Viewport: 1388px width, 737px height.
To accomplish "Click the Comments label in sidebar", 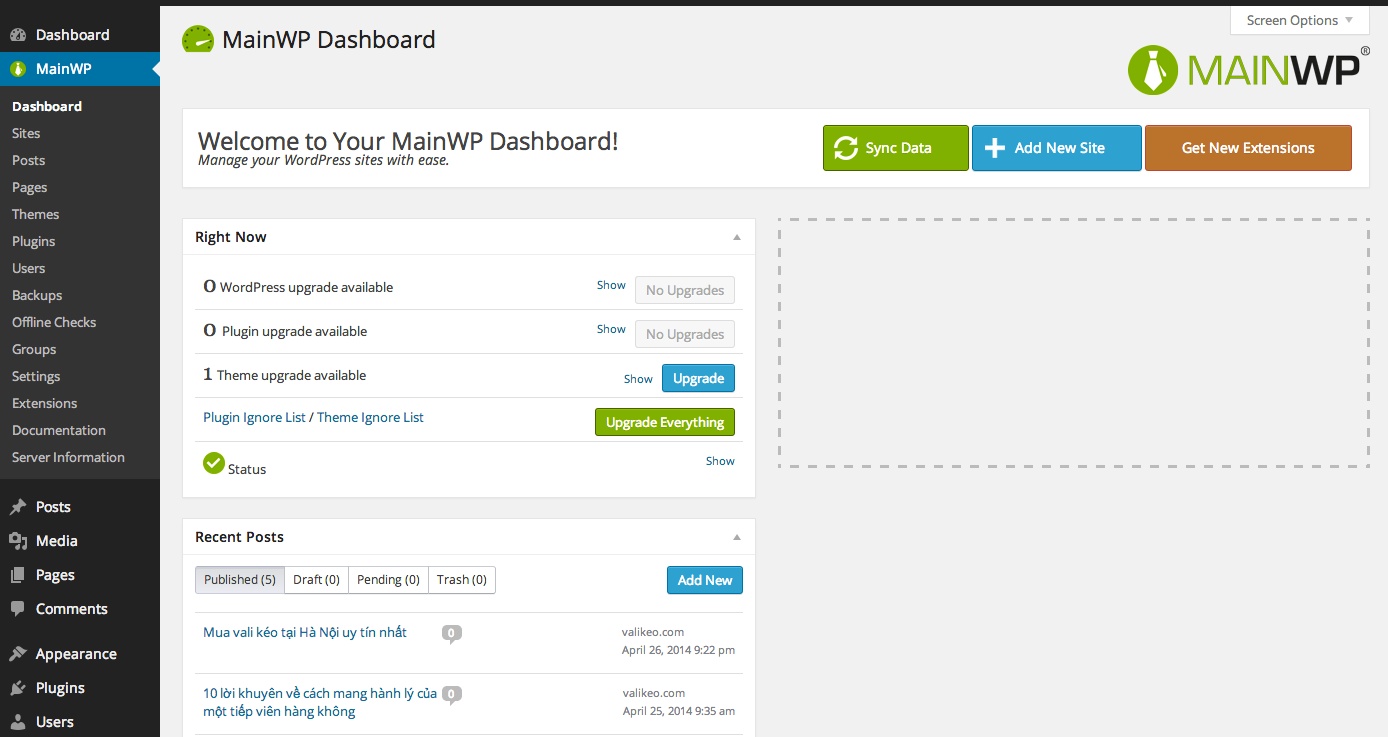I will coord(72,609).
